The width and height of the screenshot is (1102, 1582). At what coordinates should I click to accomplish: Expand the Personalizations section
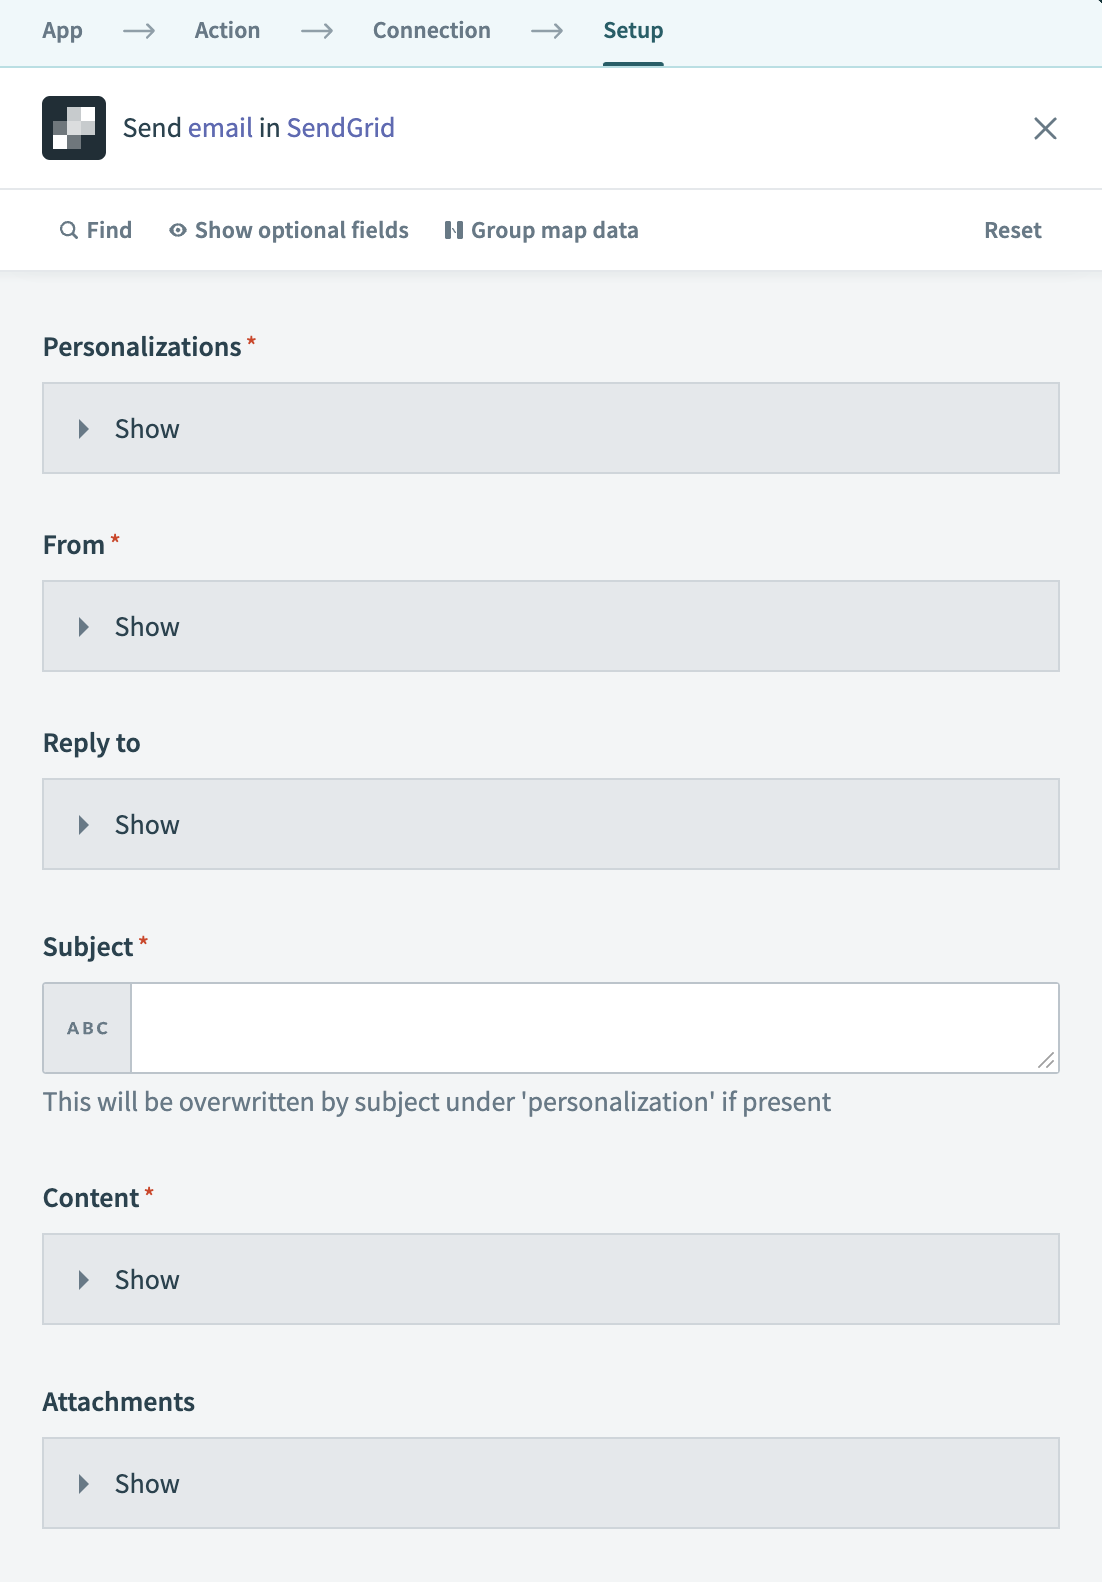click(x=146, y=428)
